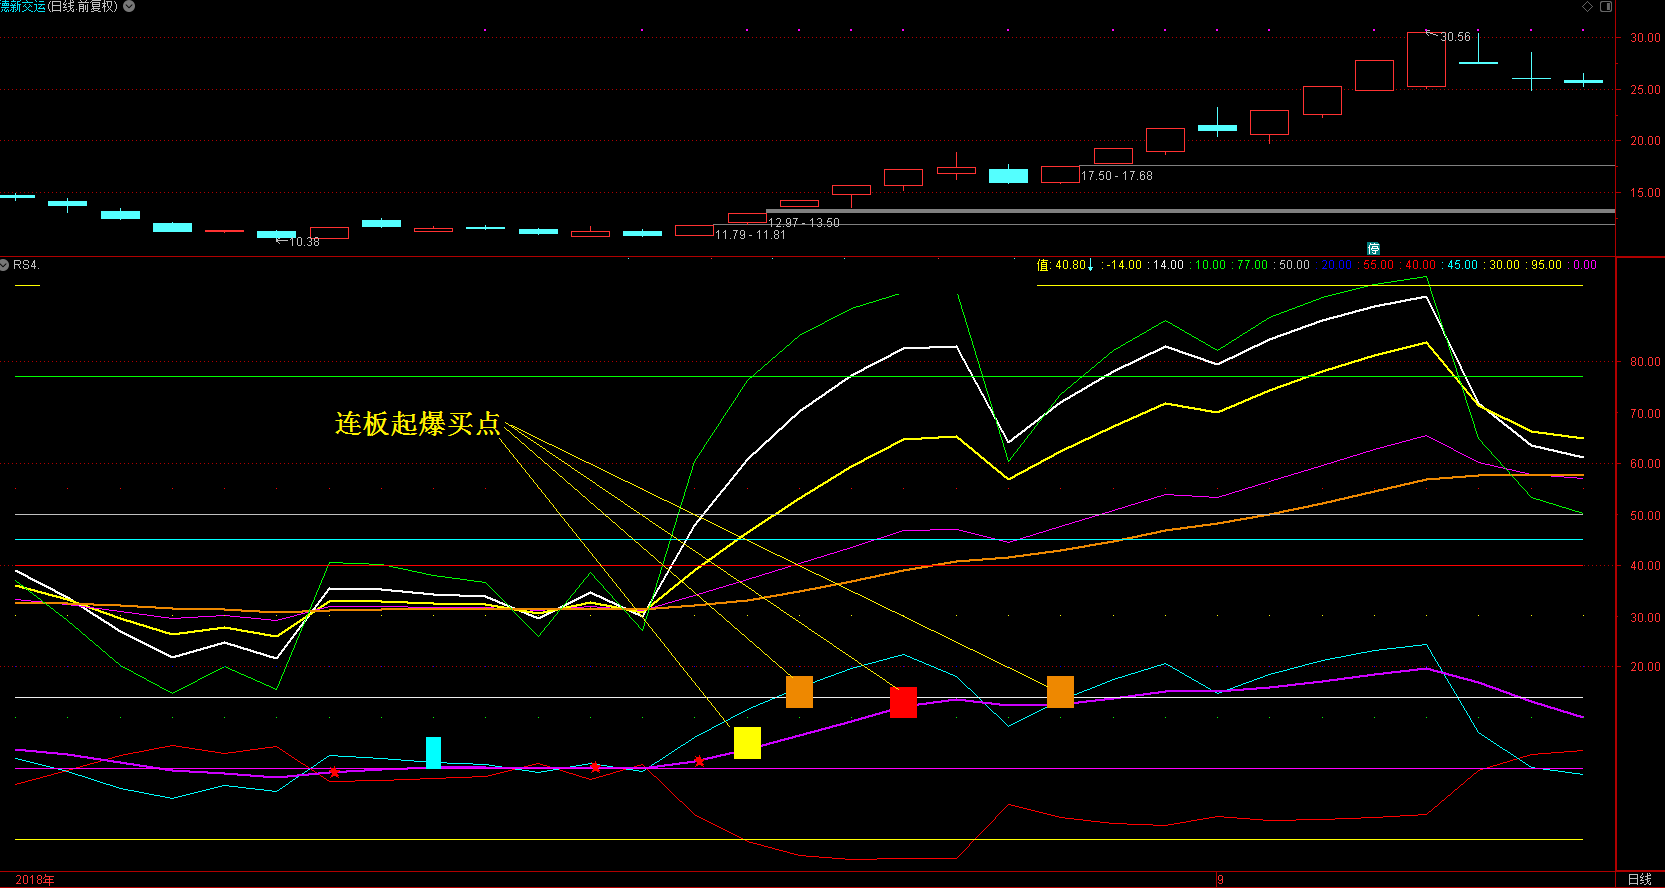Click the white 50.00 value in header

click(1294, 265)
